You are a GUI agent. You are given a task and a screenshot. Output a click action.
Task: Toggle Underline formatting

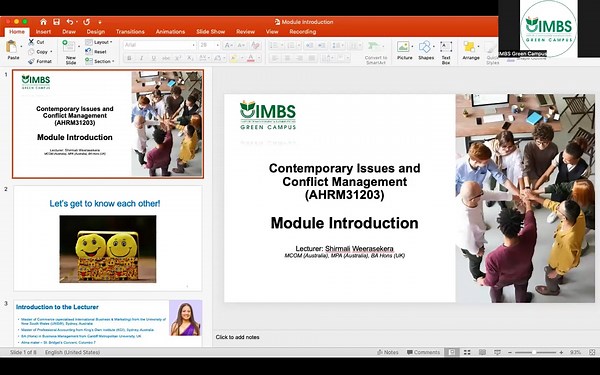point(153,58)
